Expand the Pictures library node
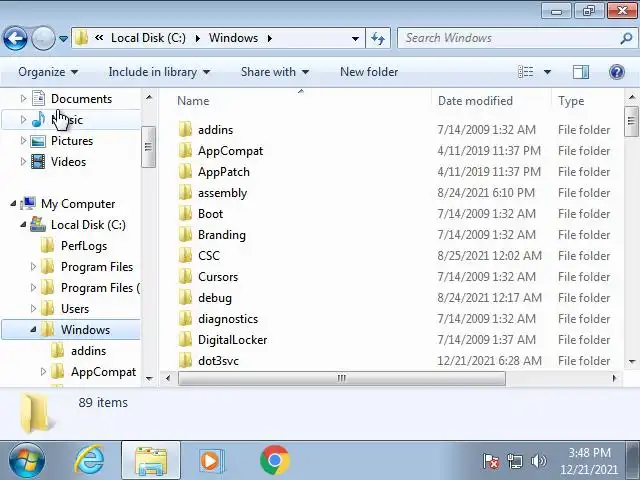Viewport: 640px width, 480px height. (x=23, y=140)
